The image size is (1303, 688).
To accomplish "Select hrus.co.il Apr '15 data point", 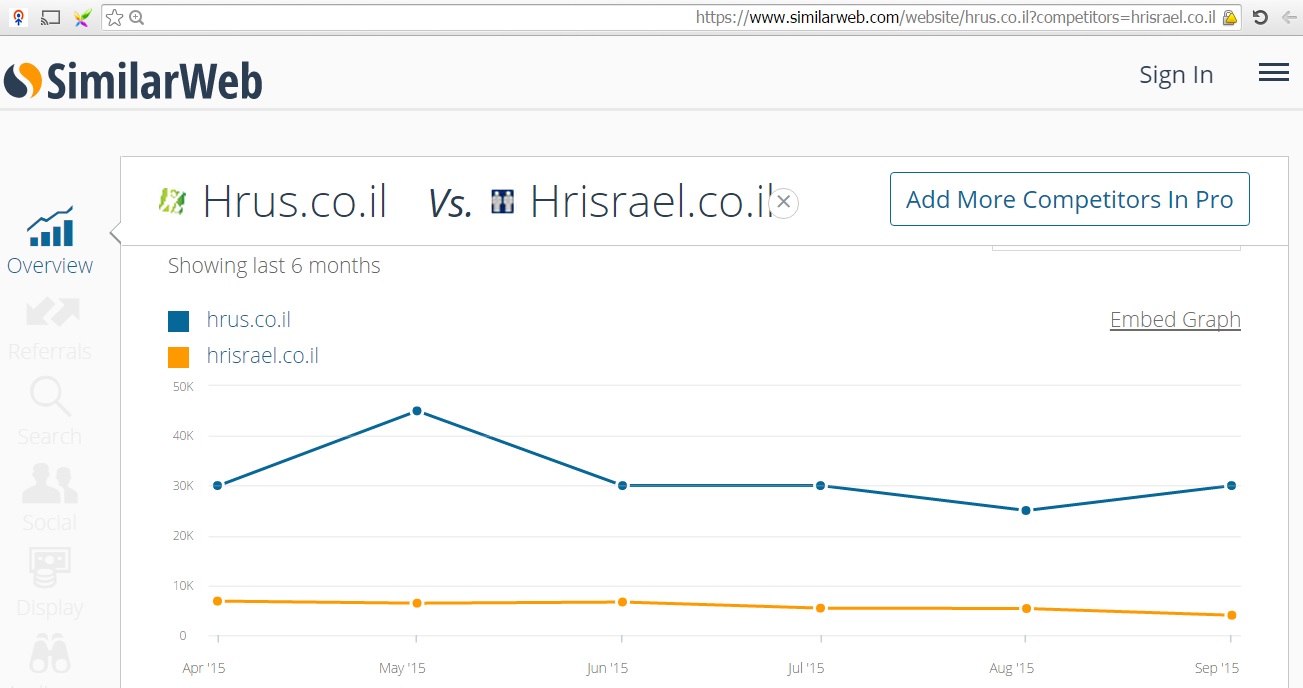I will 218,486.
